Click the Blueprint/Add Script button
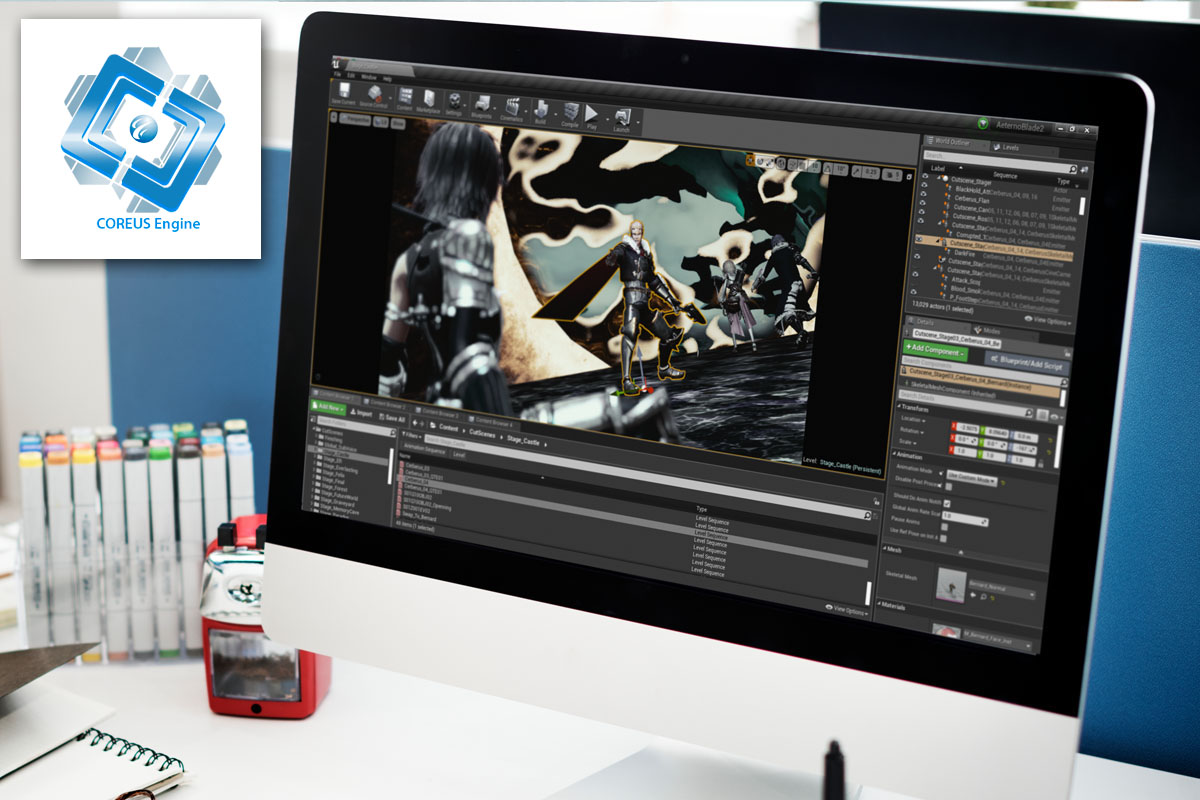This screenshot has height=800, width=1200. pos(1026,362)
